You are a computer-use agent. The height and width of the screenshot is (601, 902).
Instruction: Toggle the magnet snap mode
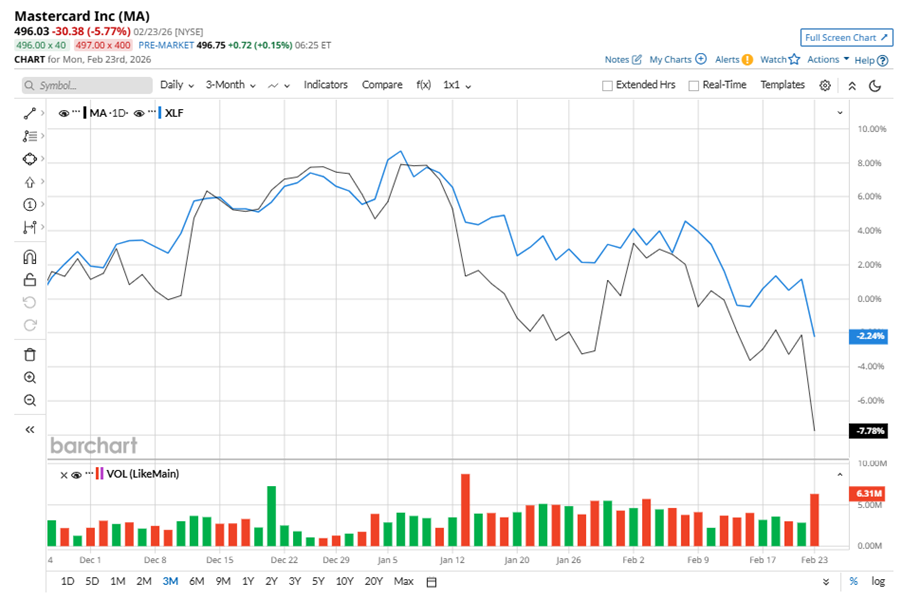coord(29,257)
